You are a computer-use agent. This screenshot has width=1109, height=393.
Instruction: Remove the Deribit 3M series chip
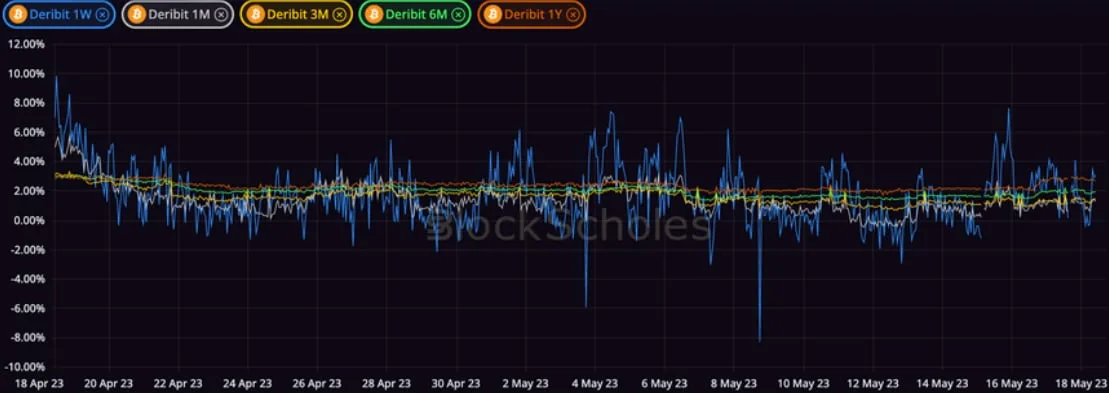(x=340, y=14)
